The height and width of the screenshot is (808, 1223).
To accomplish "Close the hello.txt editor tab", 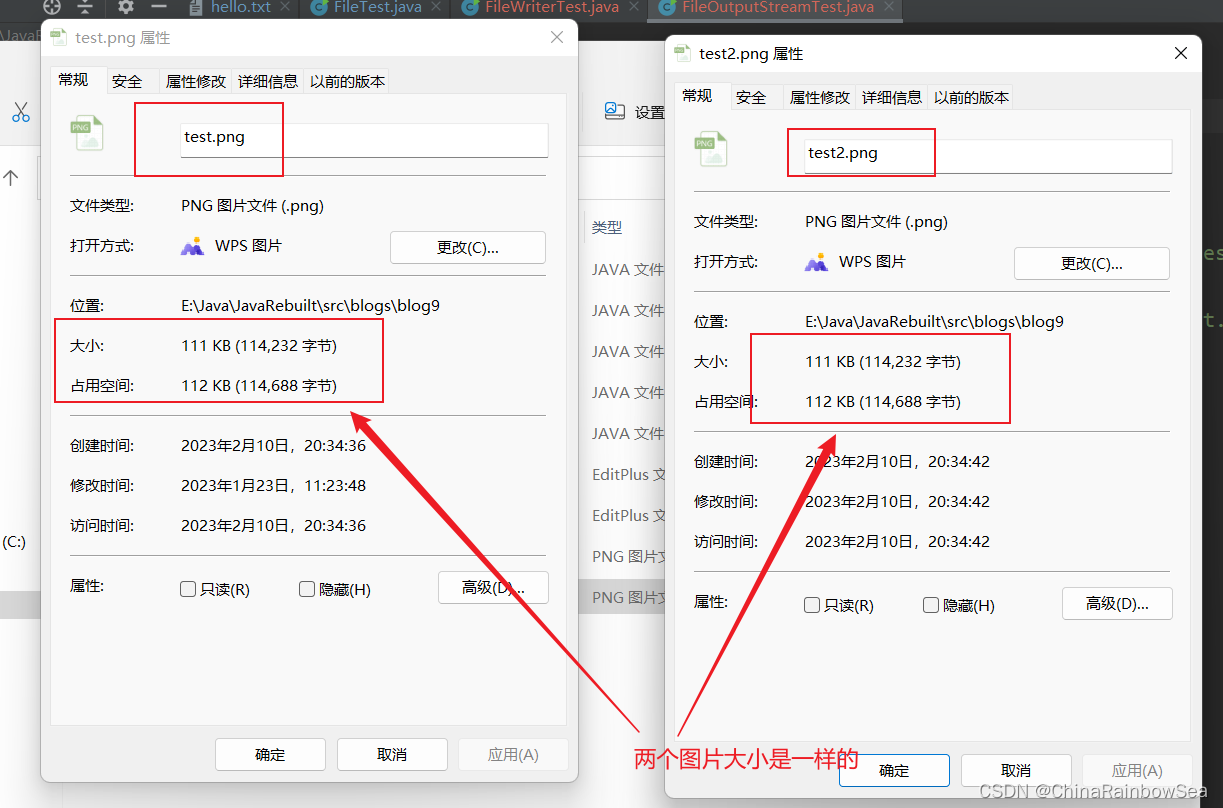I will [285, 7].
